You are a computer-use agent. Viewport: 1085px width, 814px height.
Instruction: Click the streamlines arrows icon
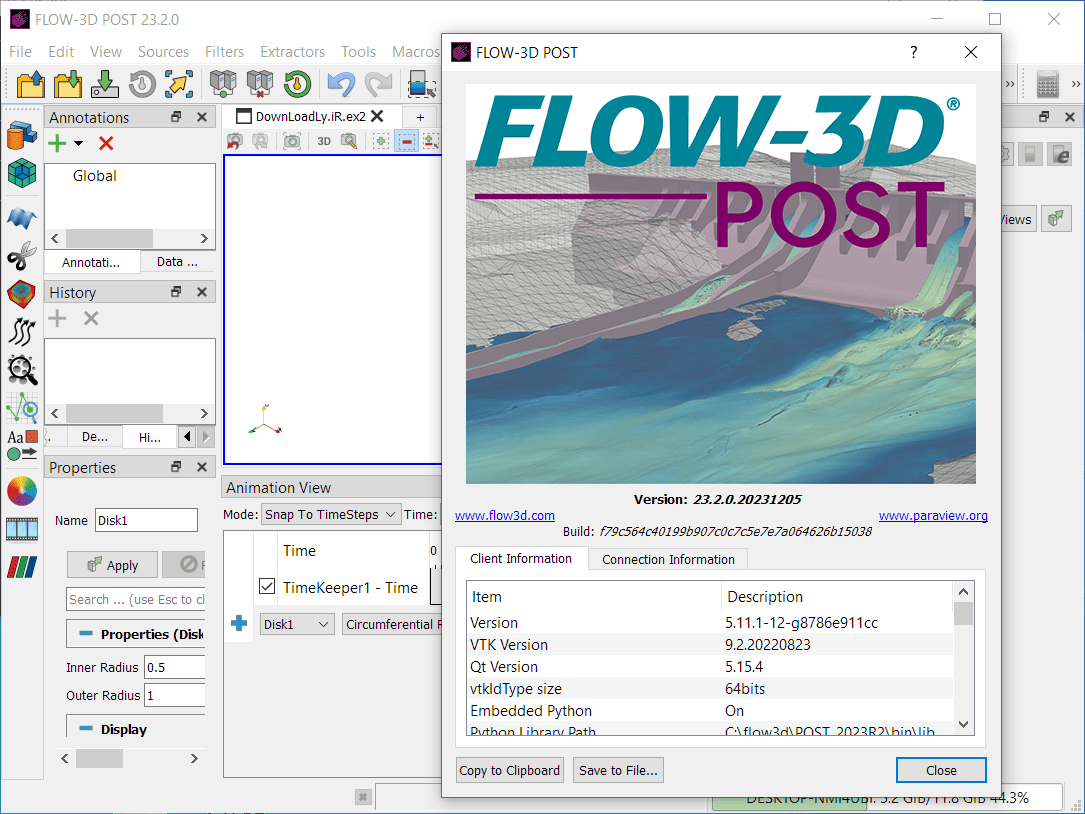pos(21,332)
